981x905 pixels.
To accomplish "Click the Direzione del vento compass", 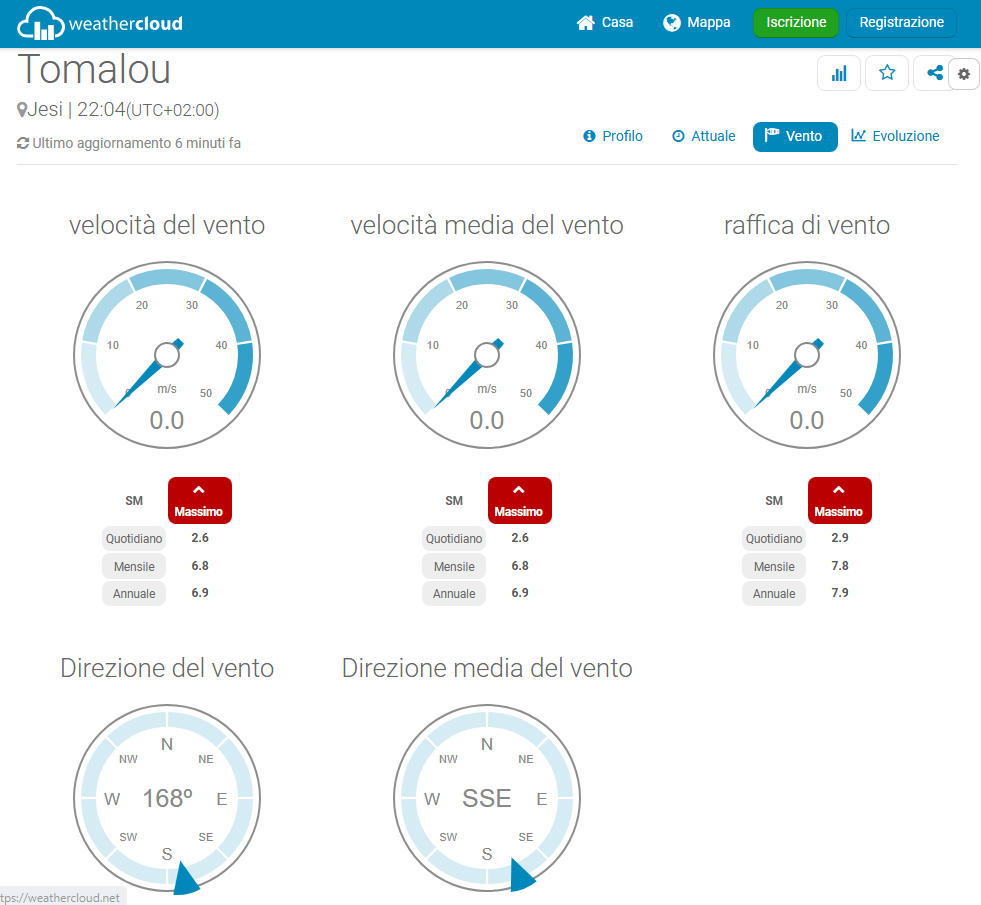I will [167, 798].
